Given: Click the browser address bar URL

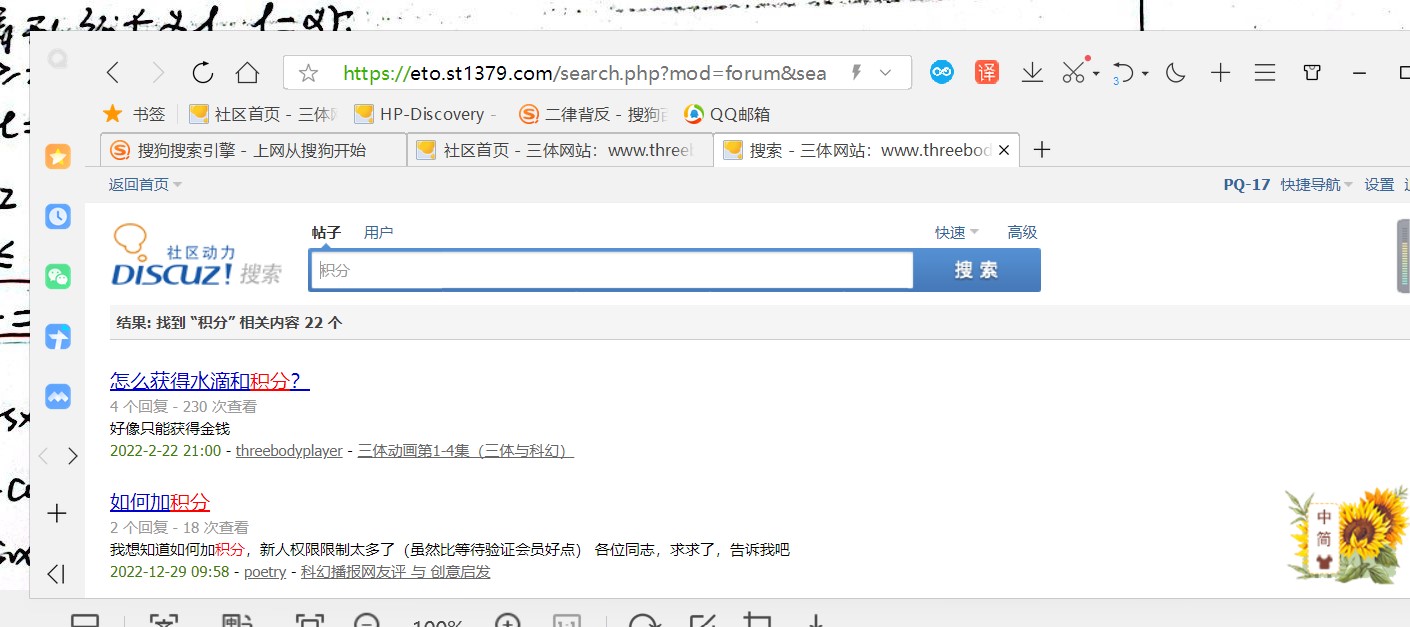Looking at the screenshot, I should [x=585, y=73].
